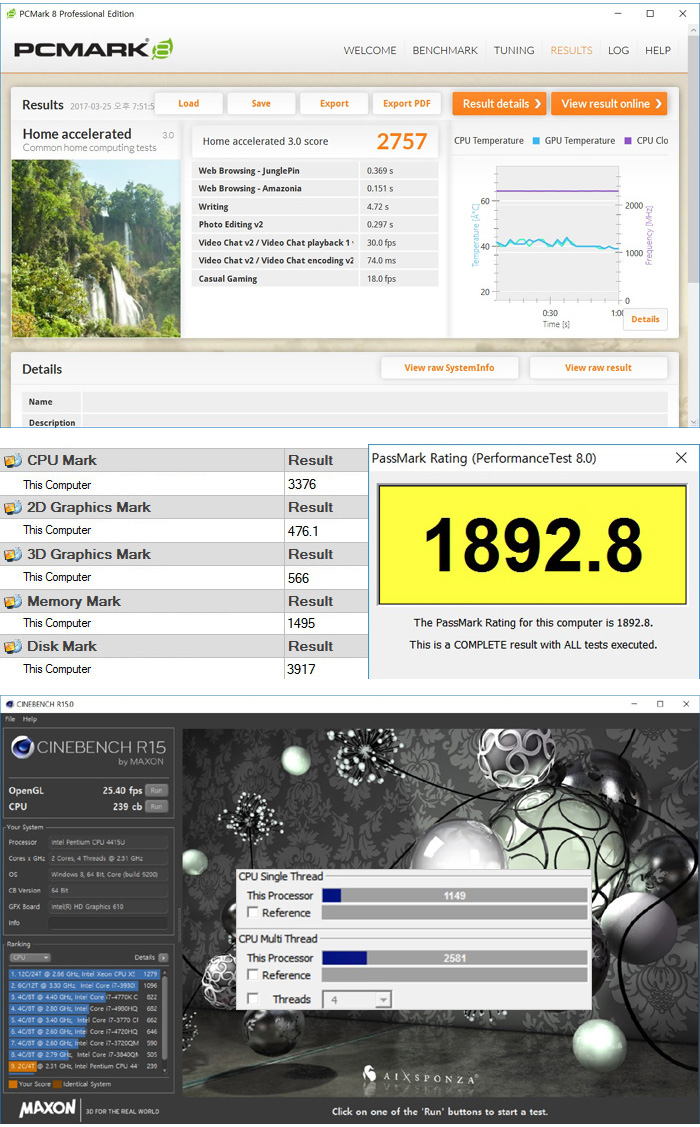Click the 2D Graphics Mark header icon
This screenshot has height=1127, width=700.
13,508
